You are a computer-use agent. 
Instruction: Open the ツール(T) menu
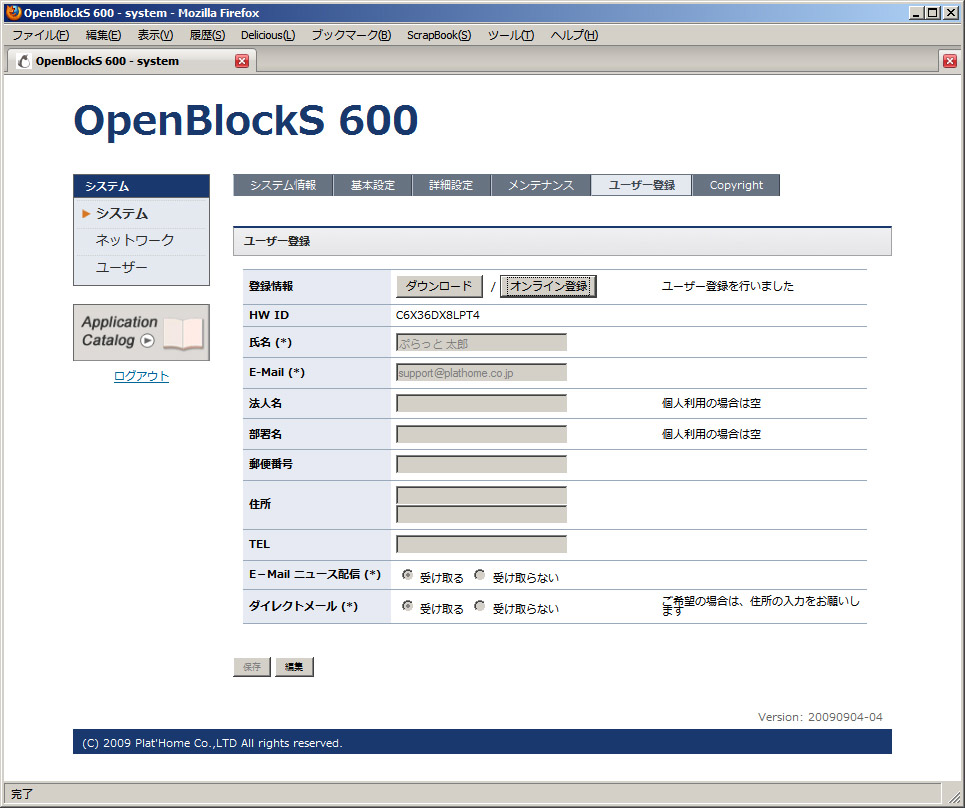511,35
